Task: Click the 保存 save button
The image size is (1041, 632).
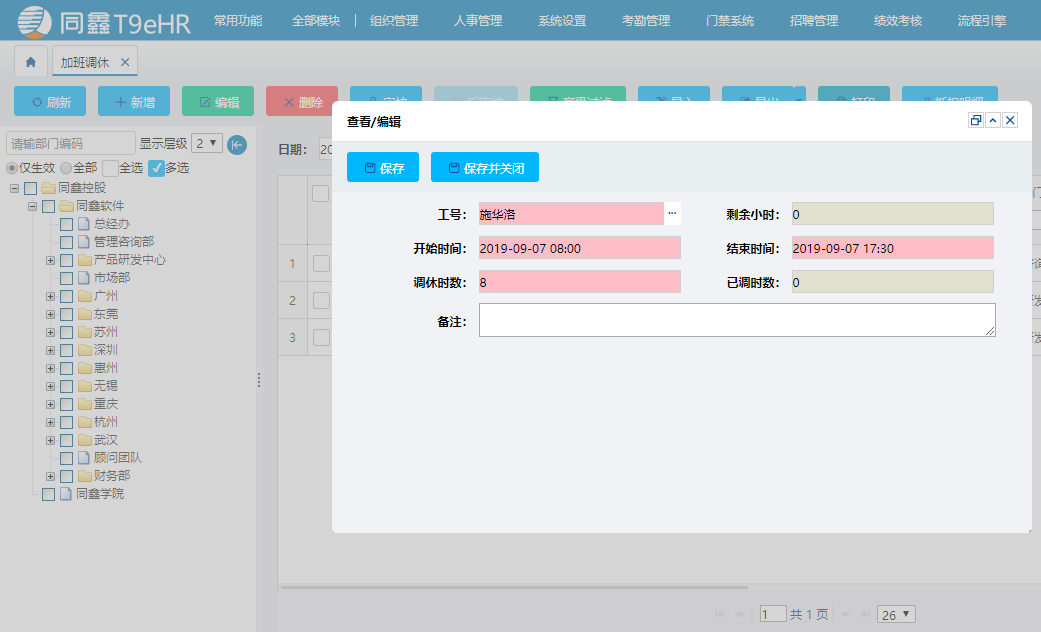Action: pos(382,167)
